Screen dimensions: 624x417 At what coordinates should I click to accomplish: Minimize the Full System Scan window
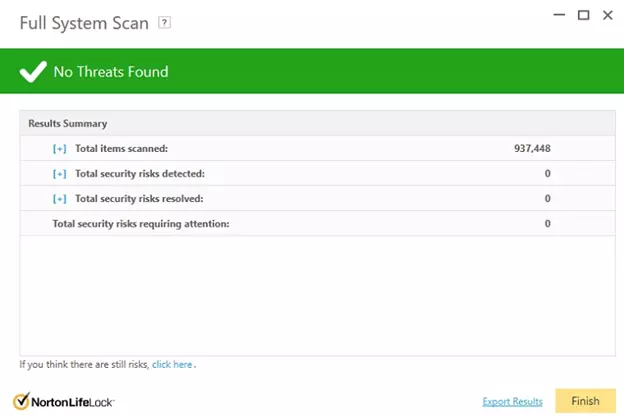[559, 15]
